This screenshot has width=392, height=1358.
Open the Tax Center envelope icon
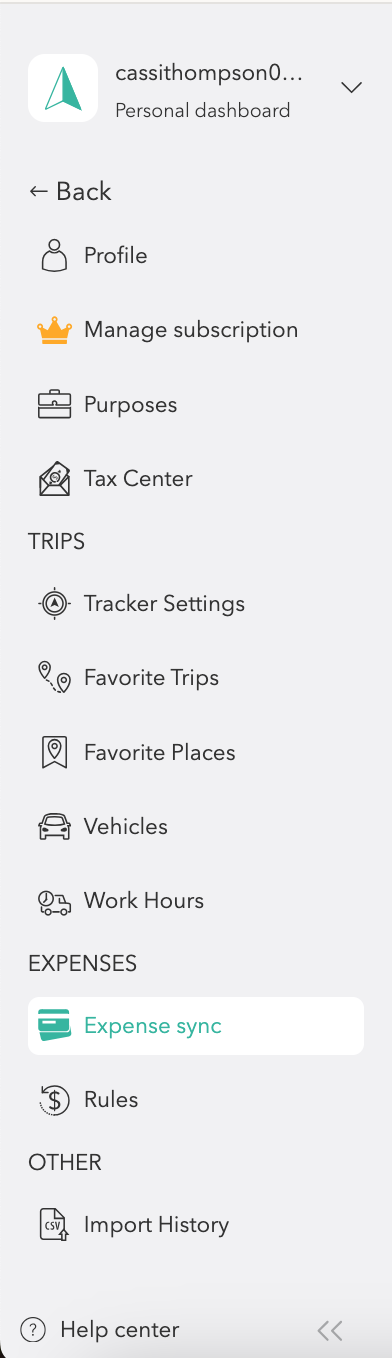54,479
